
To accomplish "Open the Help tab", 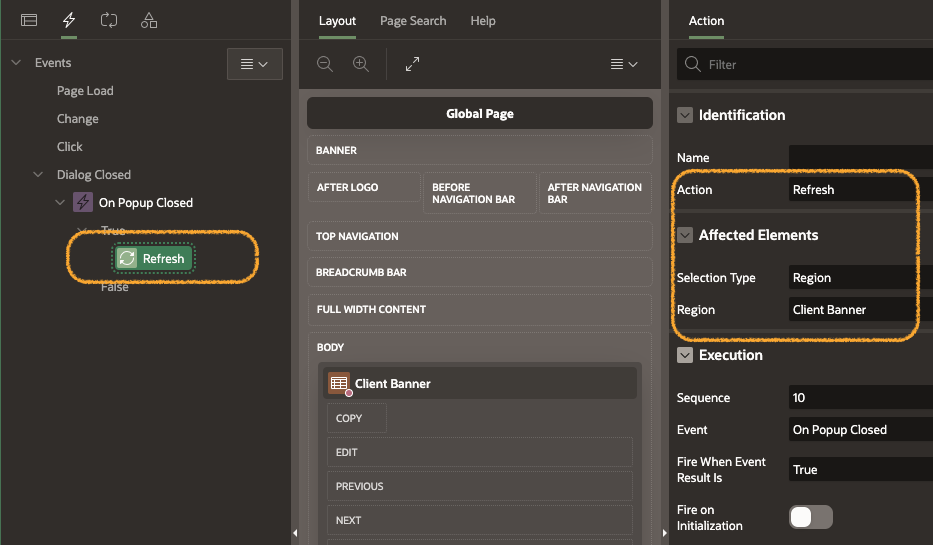I will coord(483,20).
